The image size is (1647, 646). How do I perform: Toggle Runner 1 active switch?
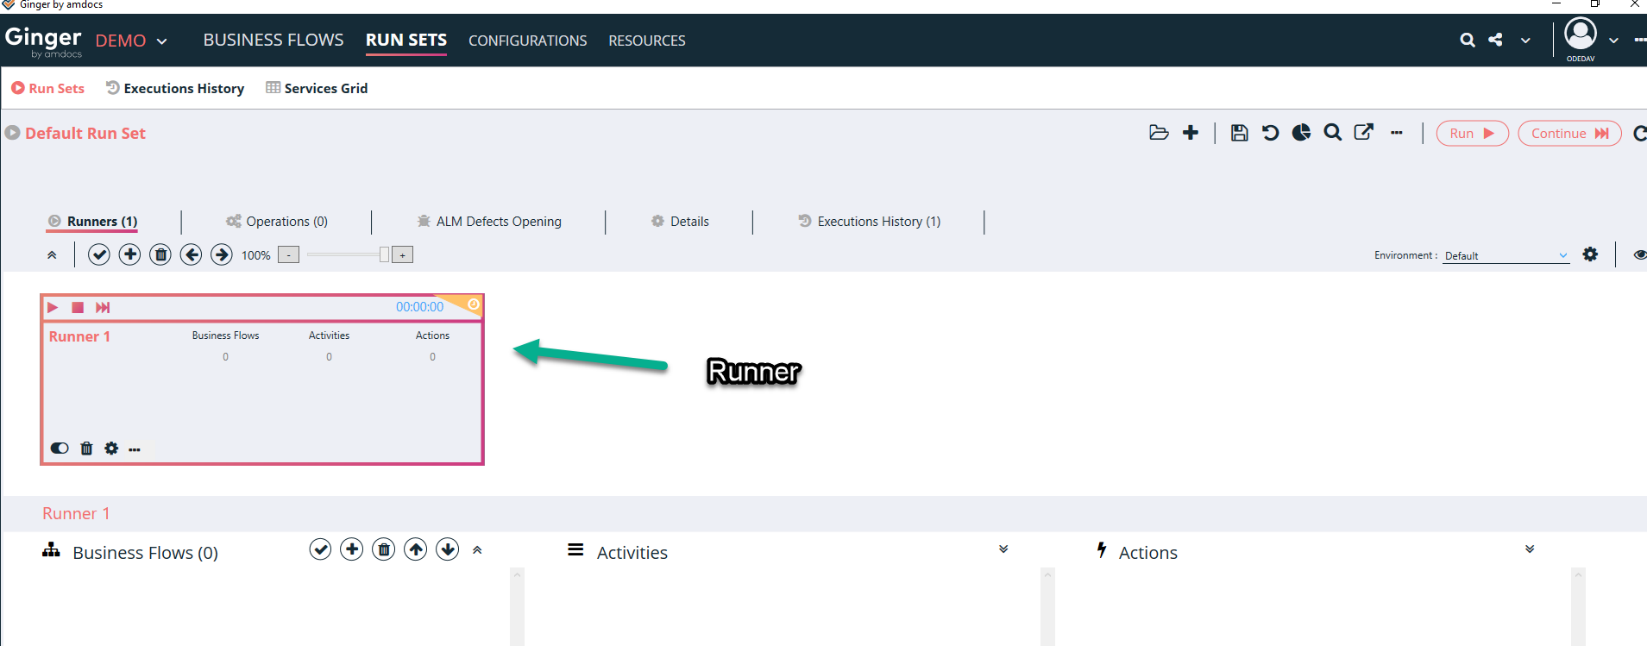[x=60, y=449]
